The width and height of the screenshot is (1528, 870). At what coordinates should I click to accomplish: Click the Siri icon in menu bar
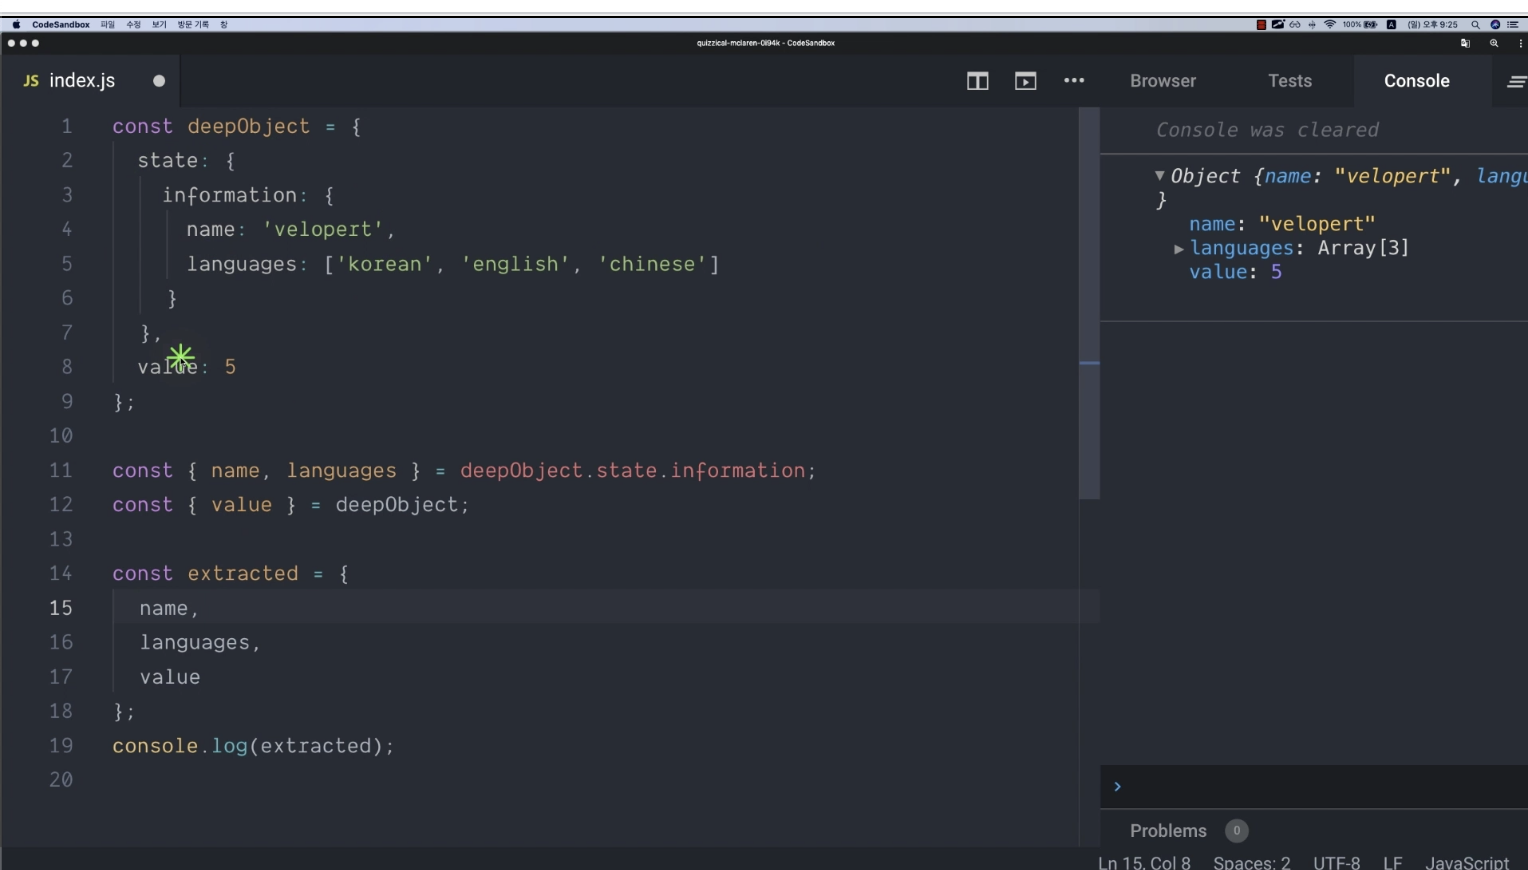pyautogui.click(x=1496, y=24)
